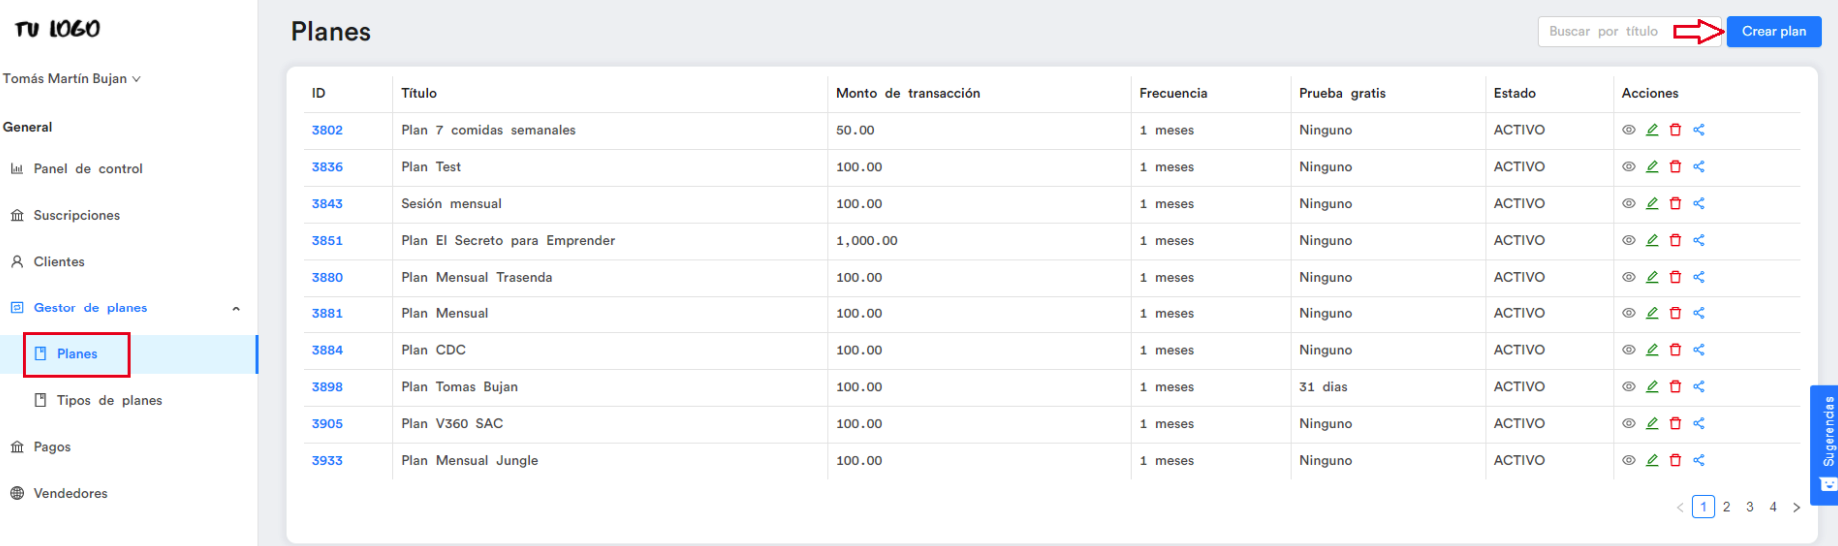Open Tomás Martín Bujan user dropdown
This screenshot has height=546, width=1838.
click(71, 79)
